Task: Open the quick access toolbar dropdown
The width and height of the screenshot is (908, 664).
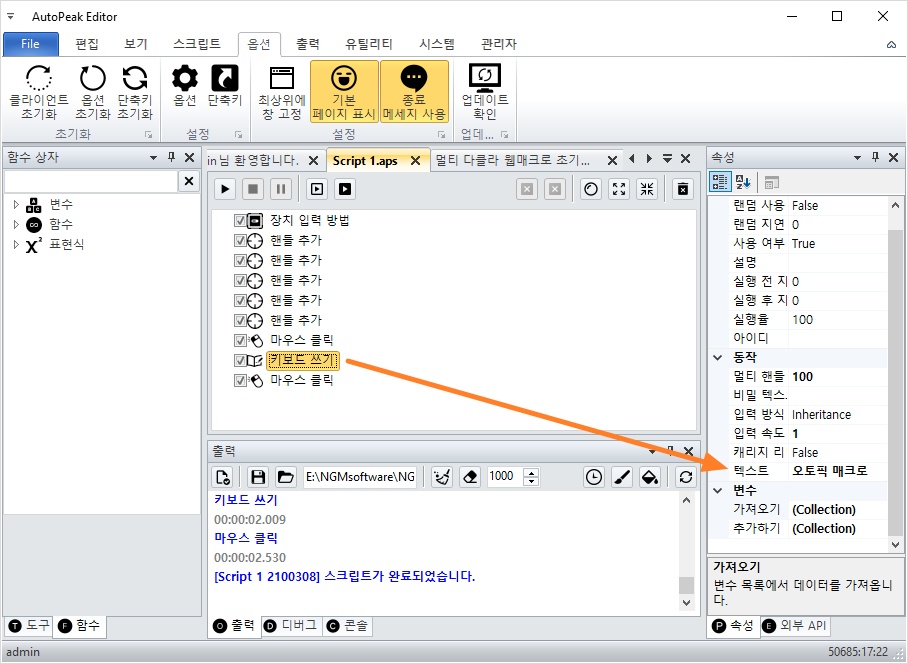Action: pos(10,16)
